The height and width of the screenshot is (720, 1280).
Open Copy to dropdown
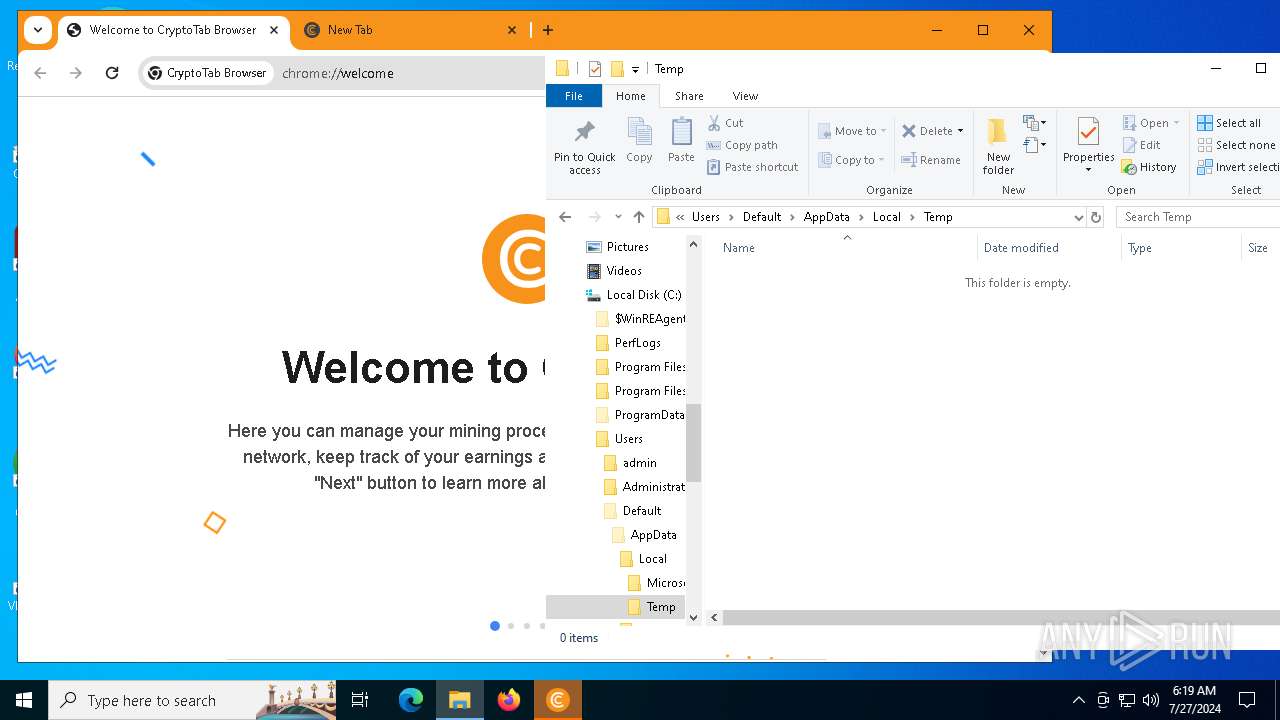pos(851,160)
